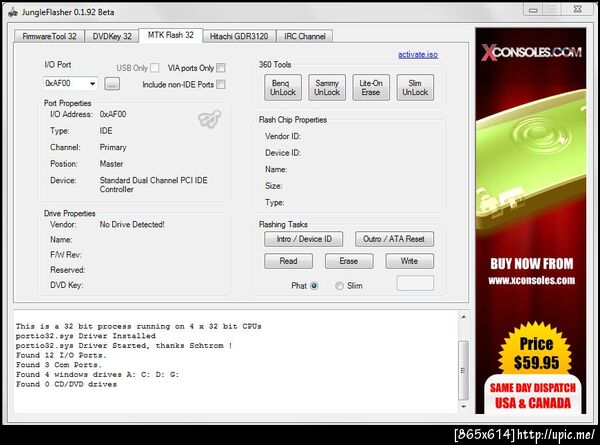Image resolution: width=600 pixels, height=445 pixels.
Task: Click the 'Found 3 Com Ports.' log line
Action: pos(59,365)
